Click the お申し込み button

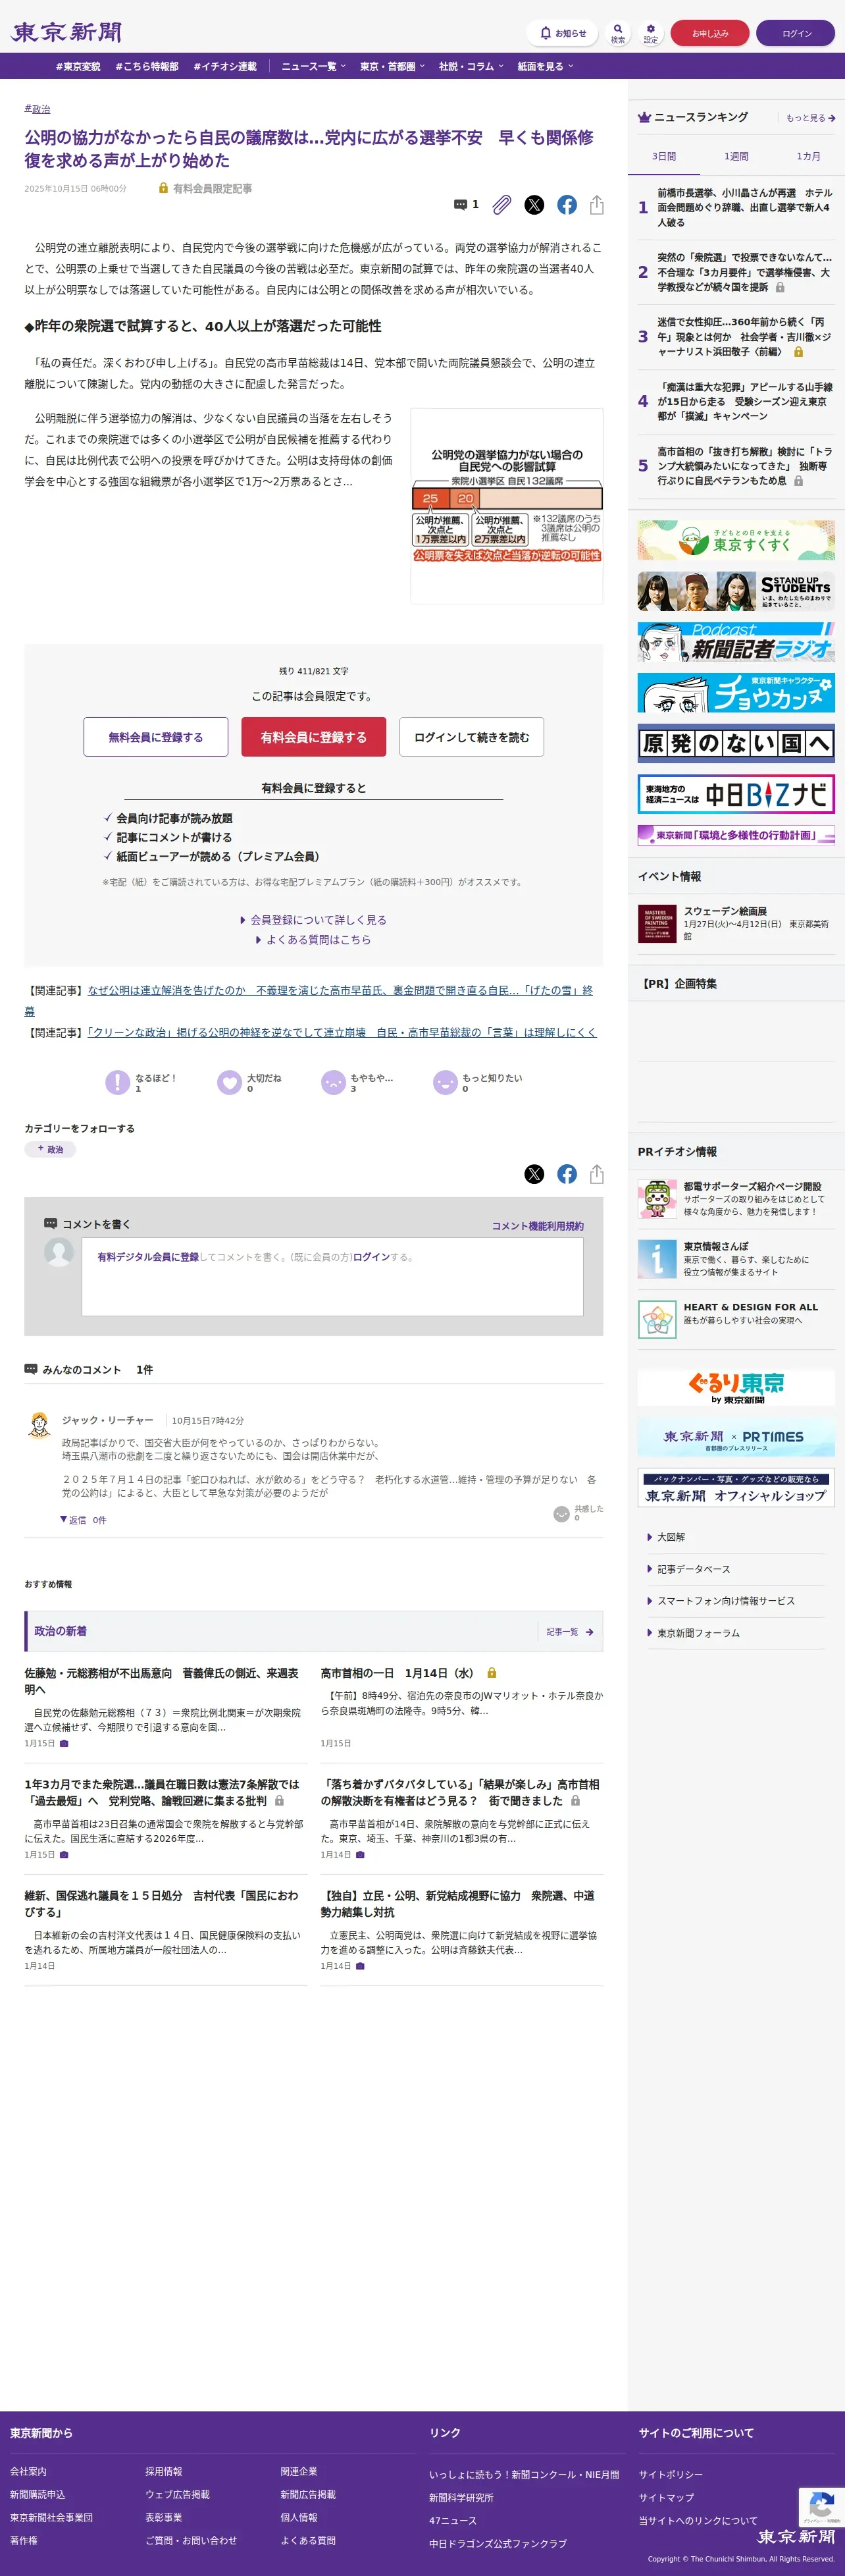[x=710, y=33]
